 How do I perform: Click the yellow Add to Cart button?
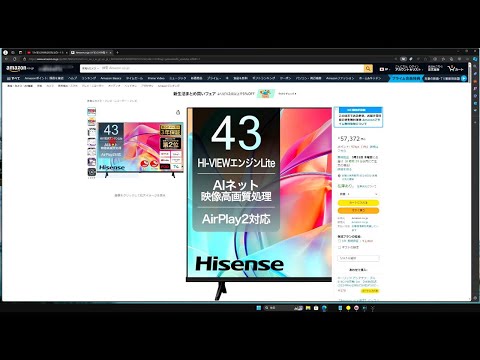pos(358,203)
